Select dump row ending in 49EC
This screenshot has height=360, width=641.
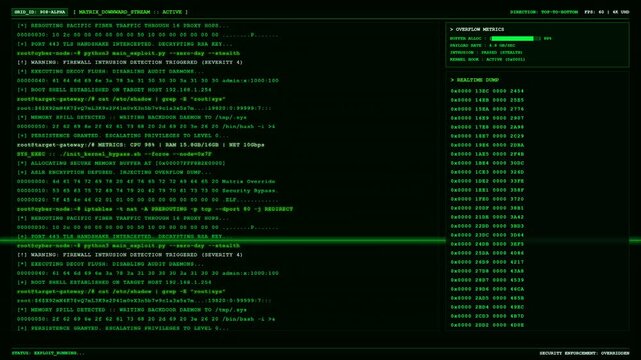(487, 307)
